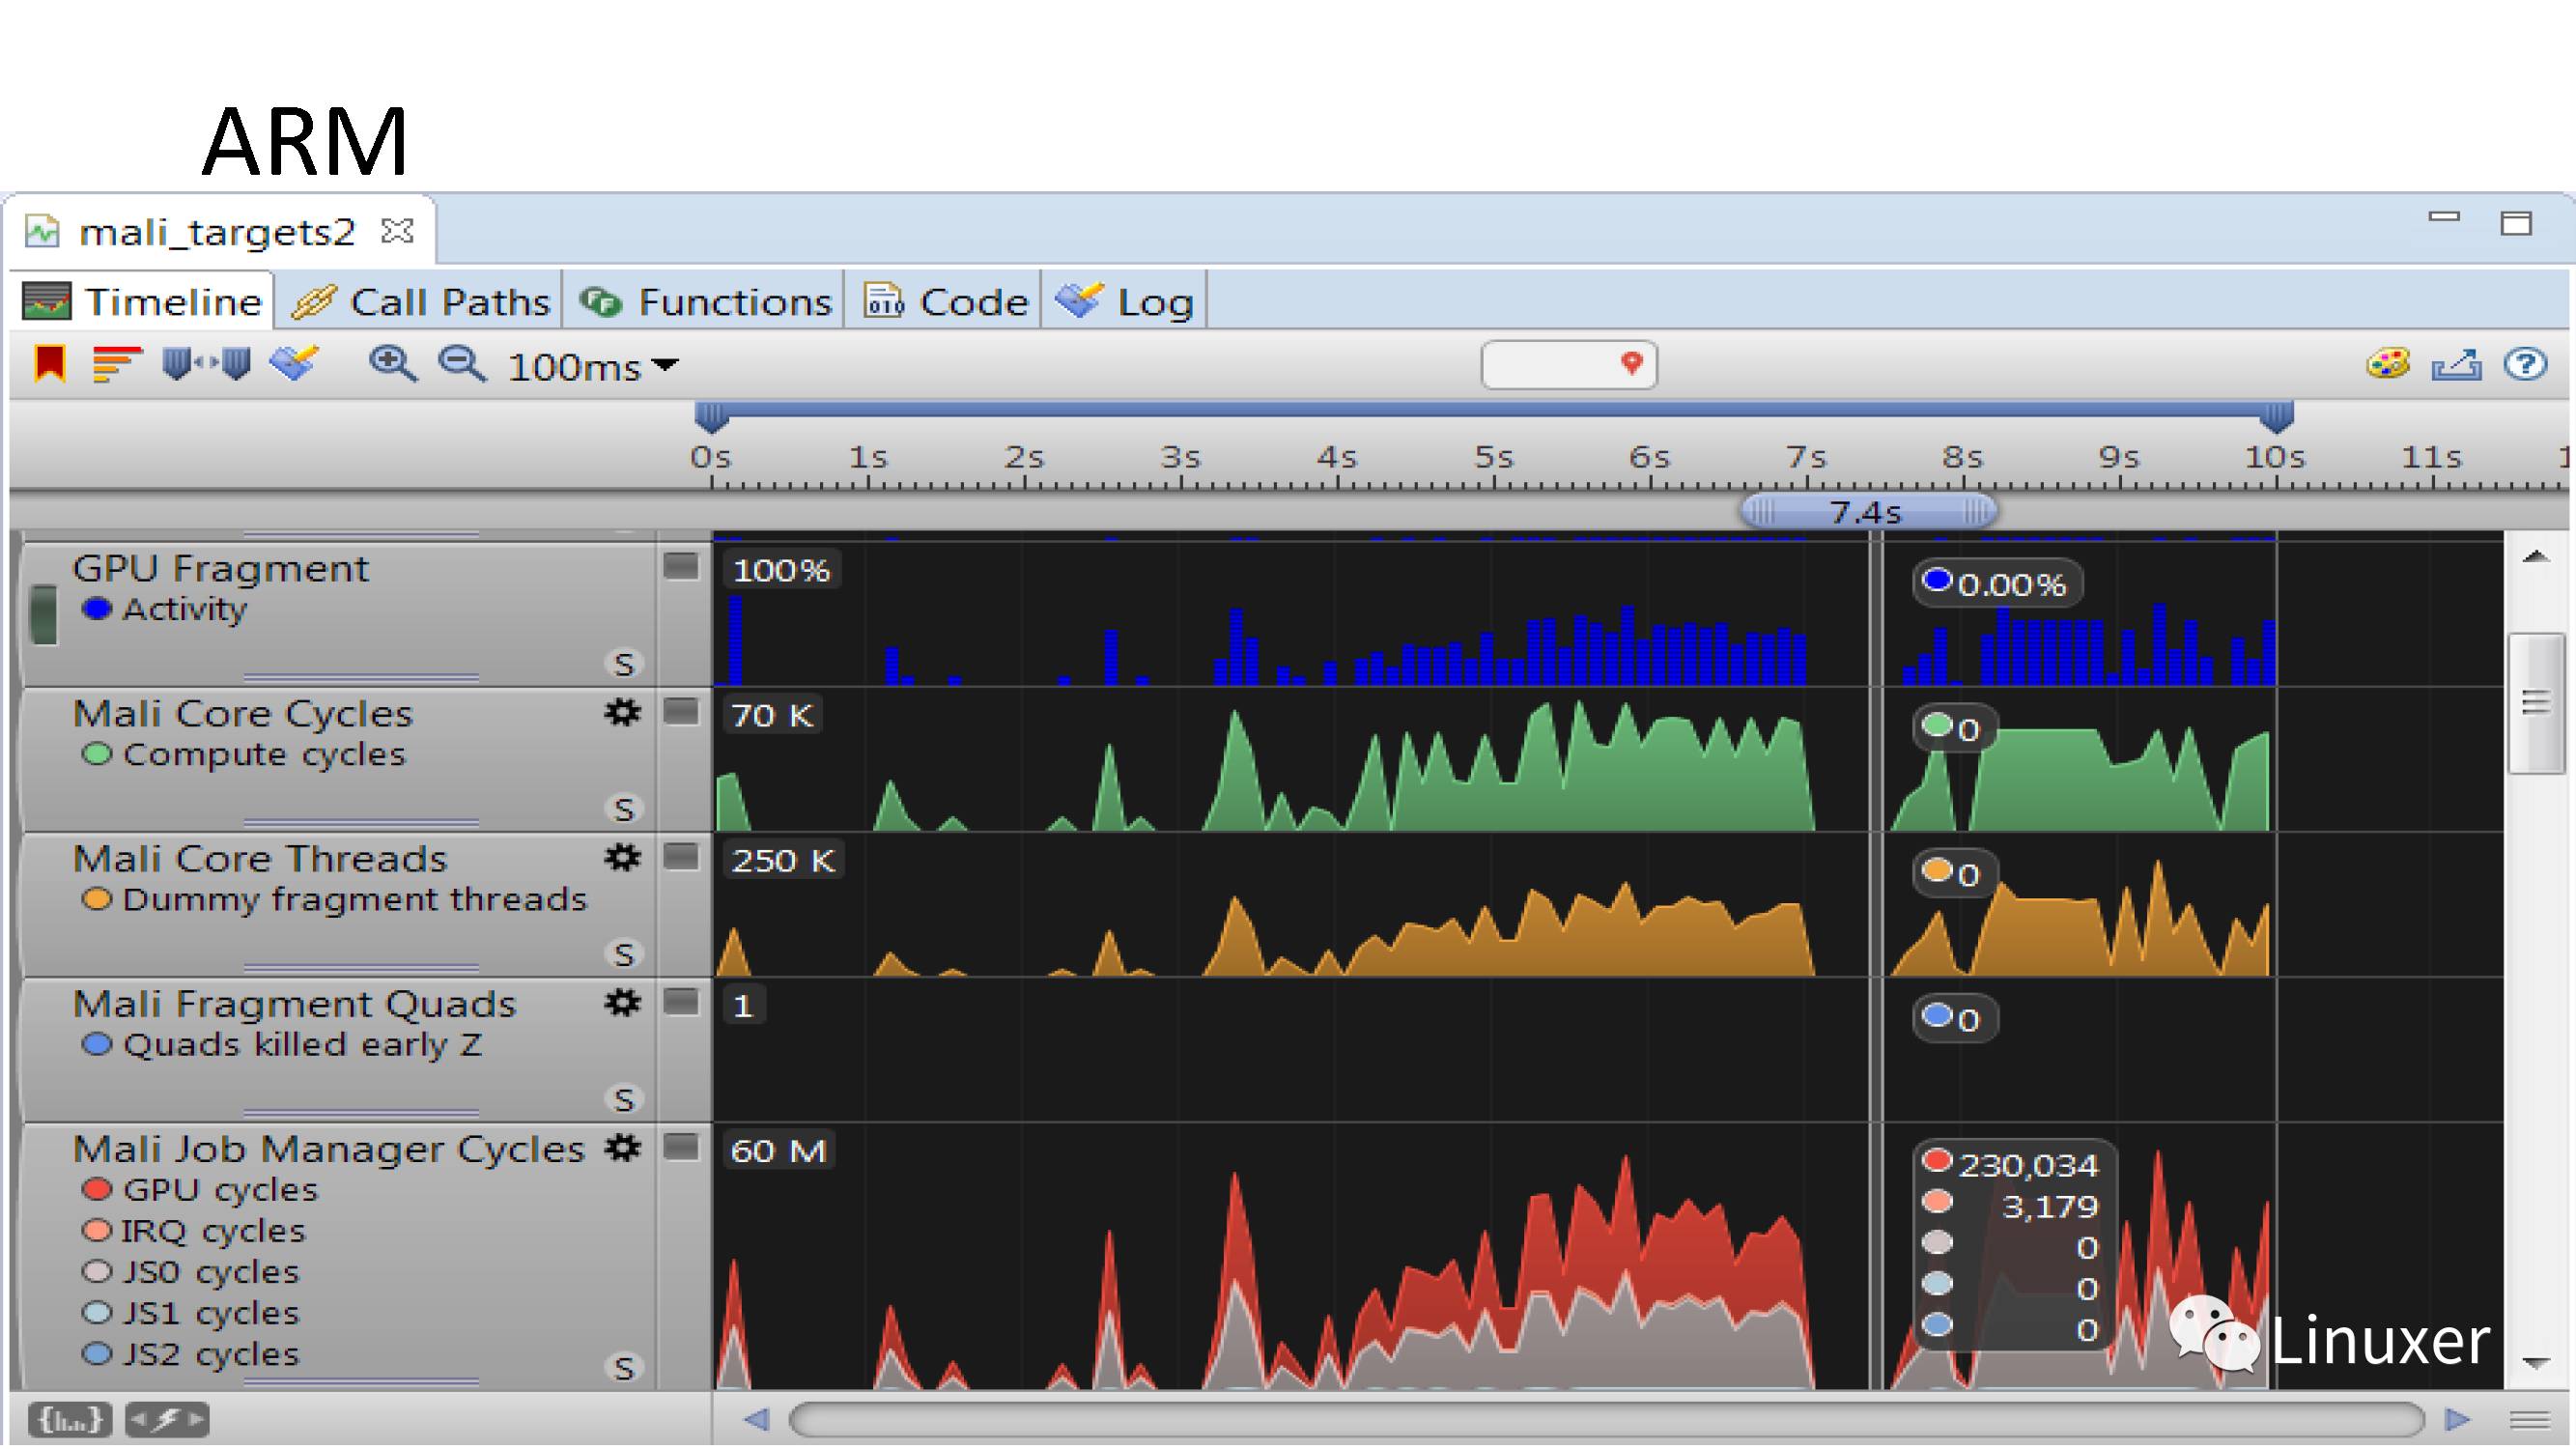Click horizontal scrollbar right arrow

(x=2457, y=1419)
